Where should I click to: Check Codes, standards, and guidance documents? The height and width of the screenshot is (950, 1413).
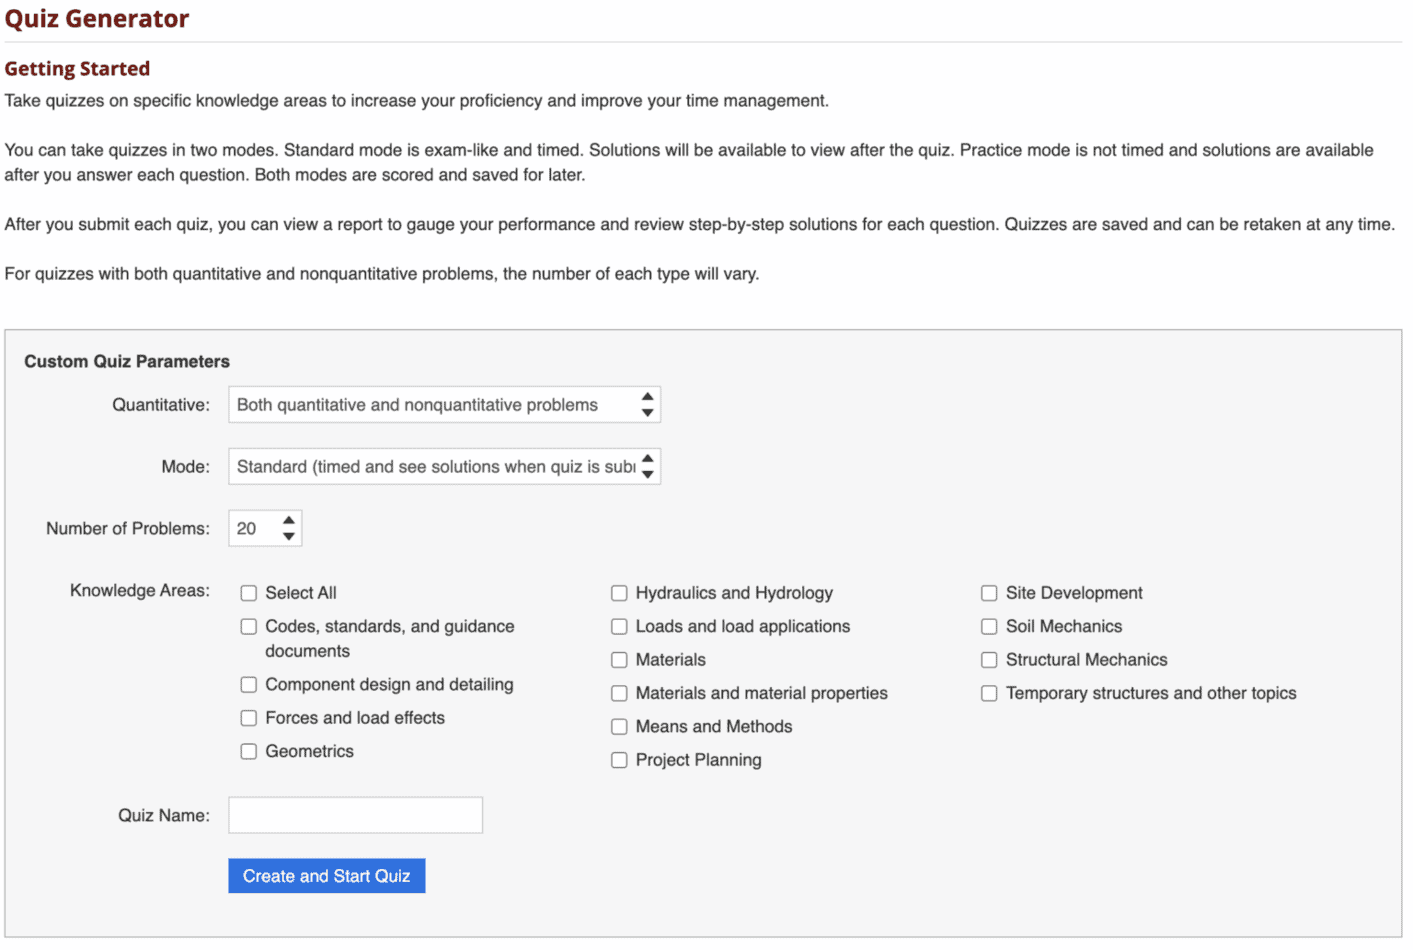click(x=248, y=626)
